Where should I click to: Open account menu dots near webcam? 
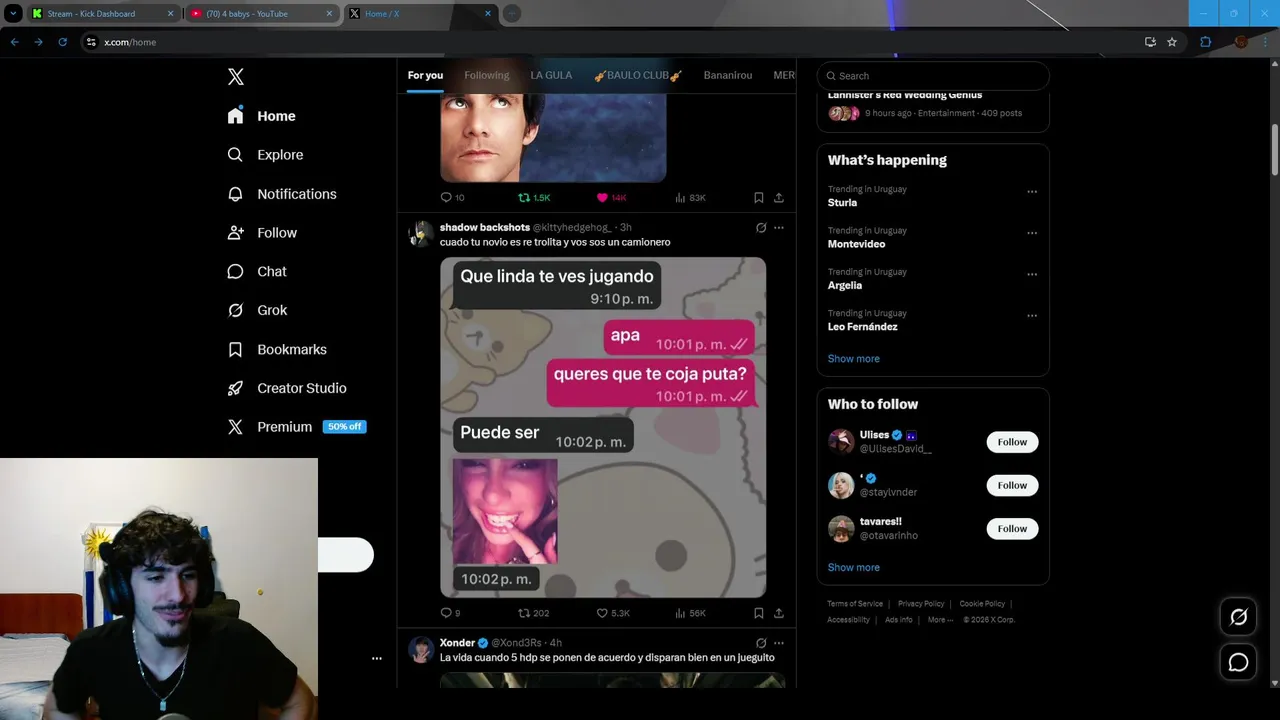point(377,658)
